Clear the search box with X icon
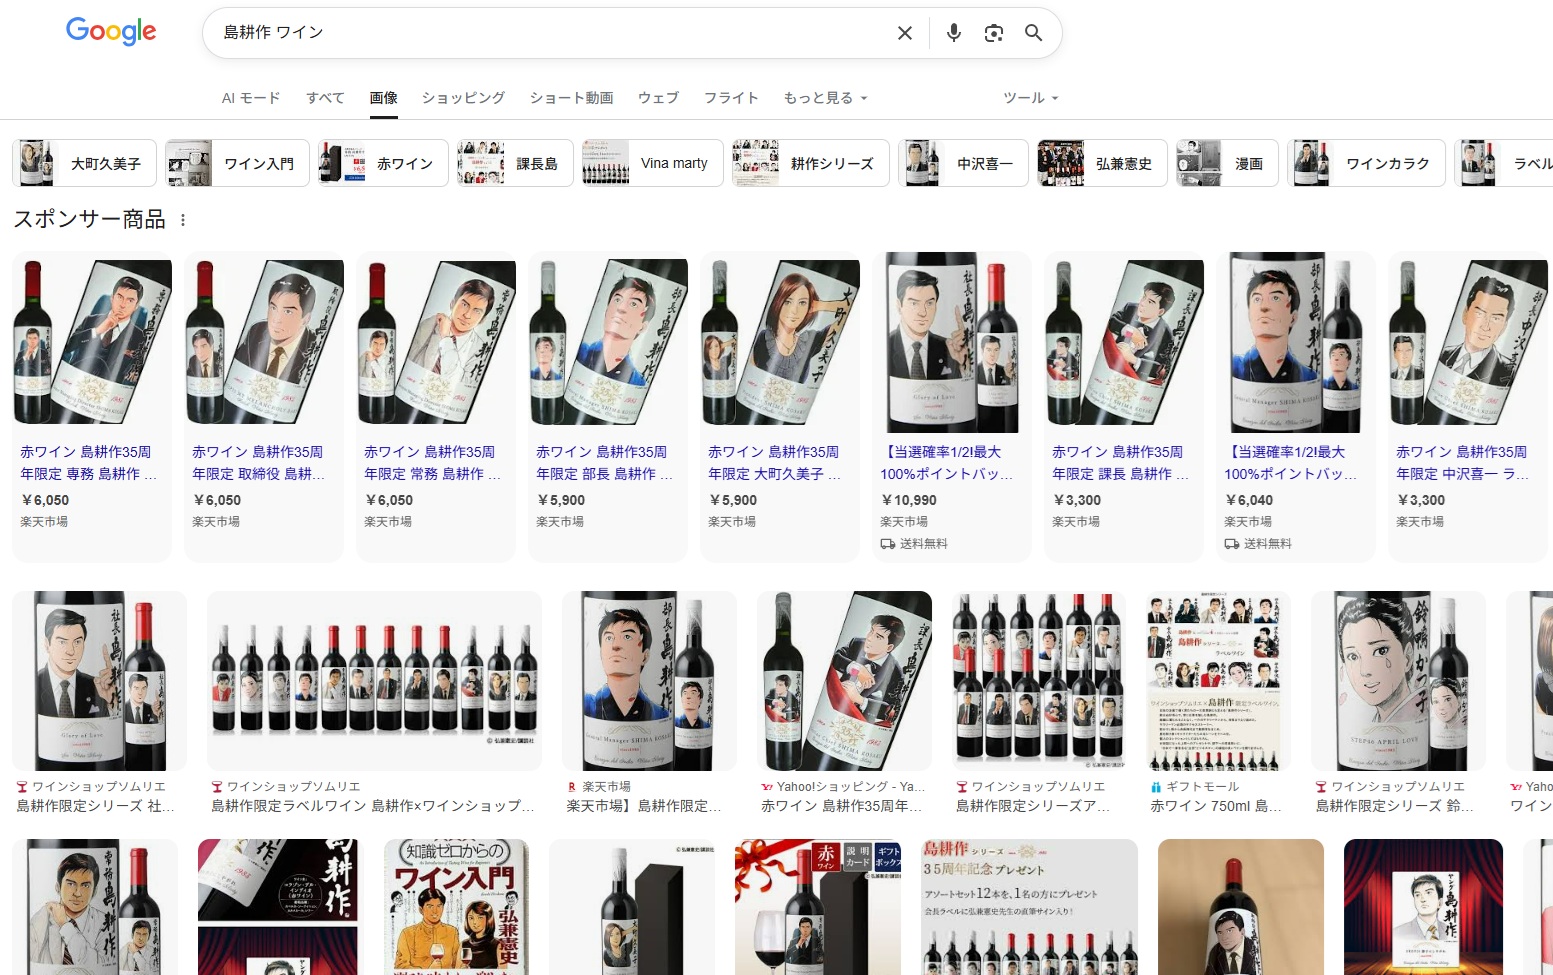1553x975 pixels. [904, 33]
